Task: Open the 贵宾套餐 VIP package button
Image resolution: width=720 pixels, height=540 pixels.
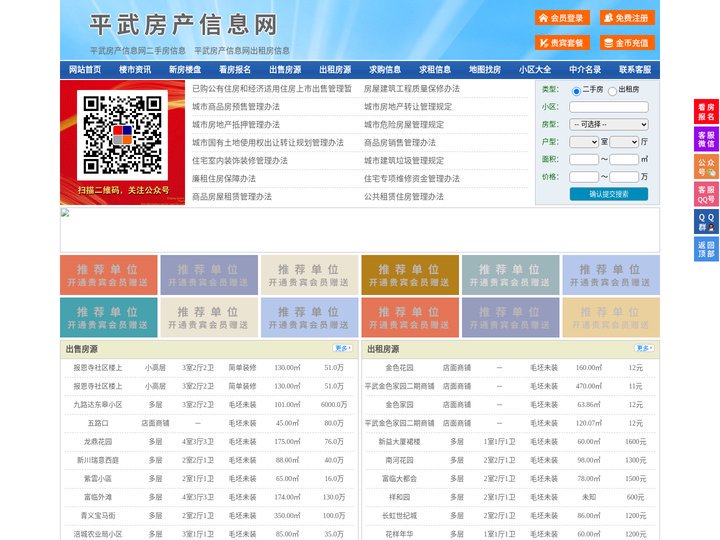Action: pos(562,43)
